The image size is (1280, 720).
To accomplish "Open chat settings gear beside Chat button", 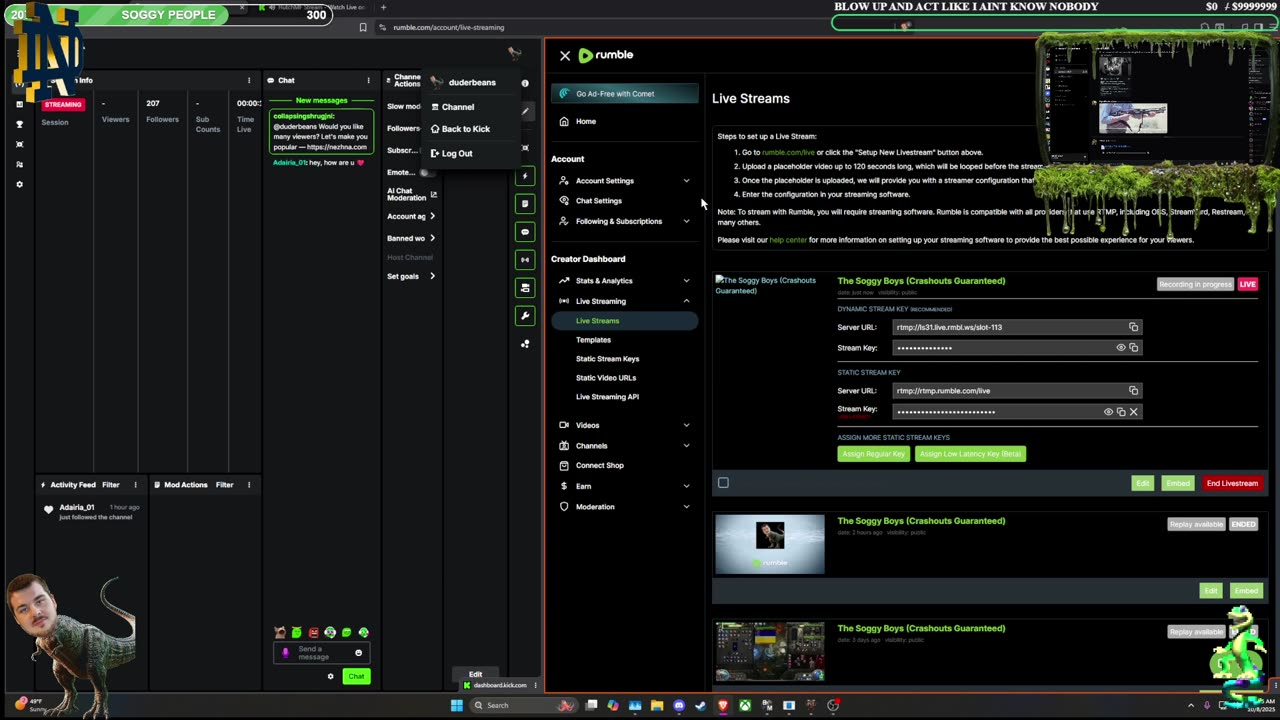I will (x=330, y=677).
